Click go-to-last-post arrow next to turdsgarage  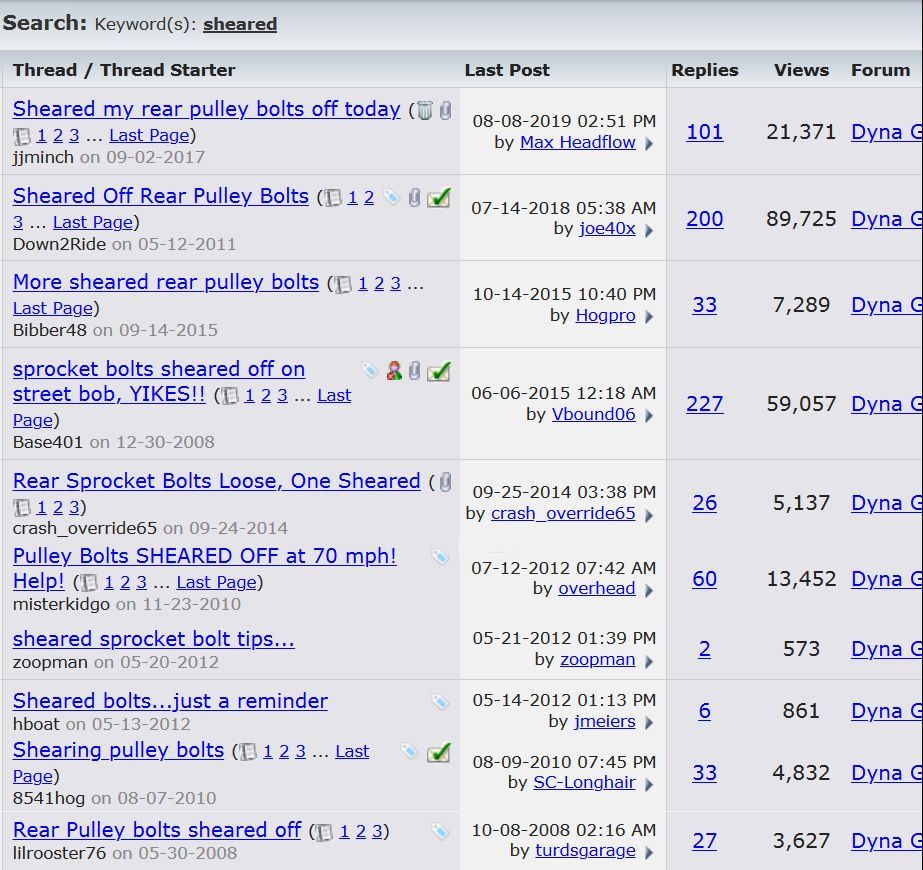click(x=649, y=852)
